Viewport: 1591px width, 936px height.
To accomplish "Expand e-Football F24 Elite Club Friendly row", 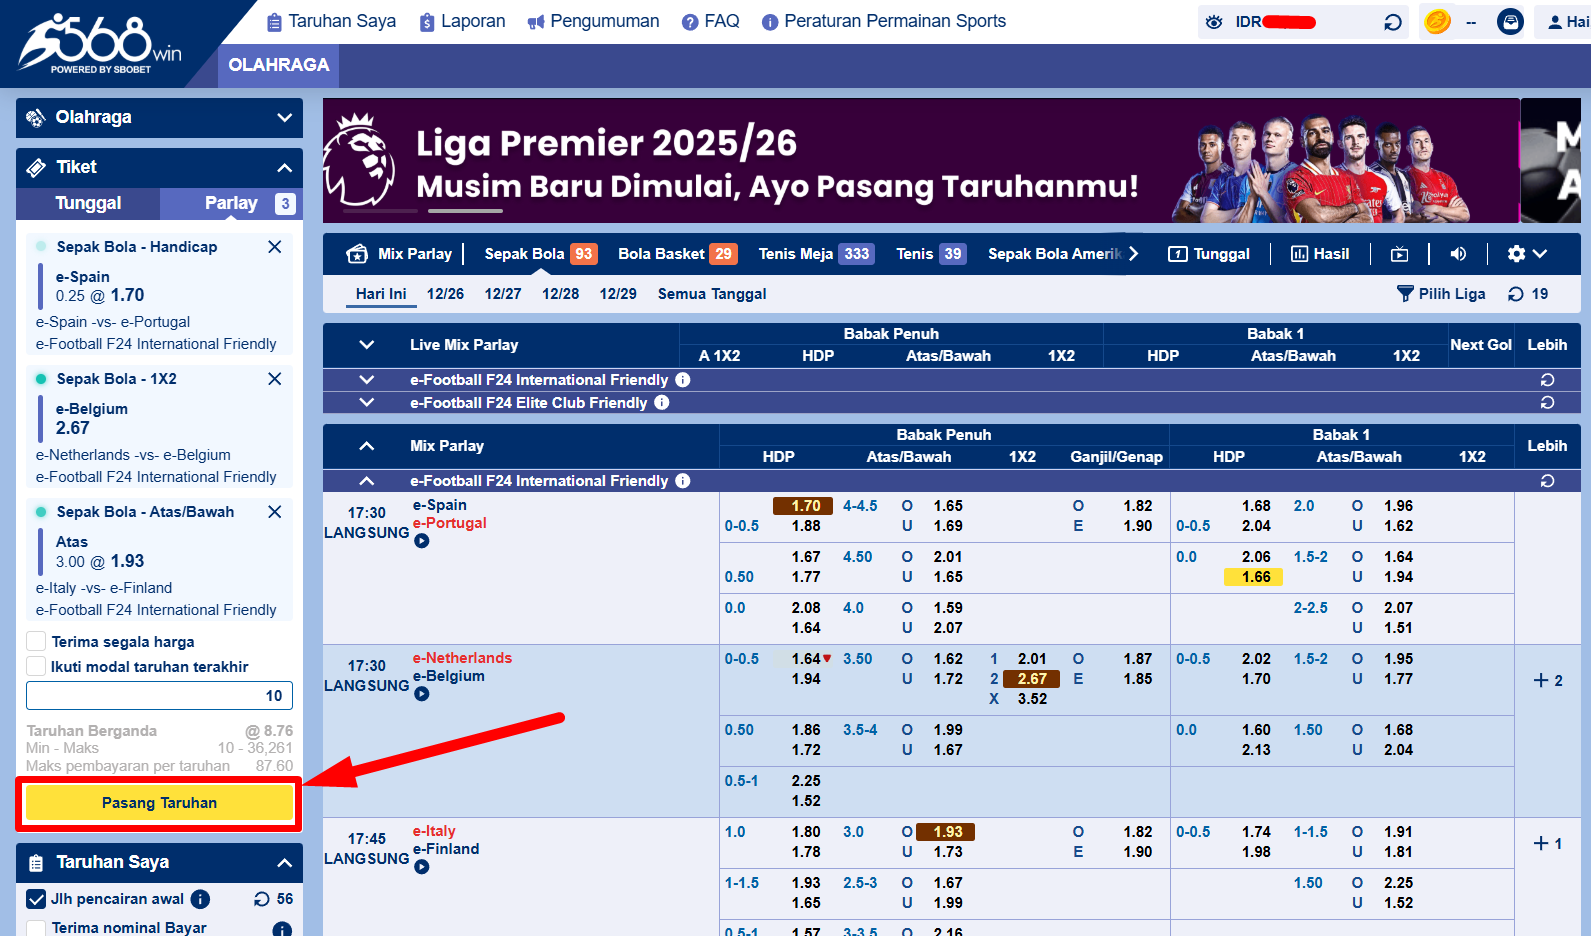I will [367, 403].
